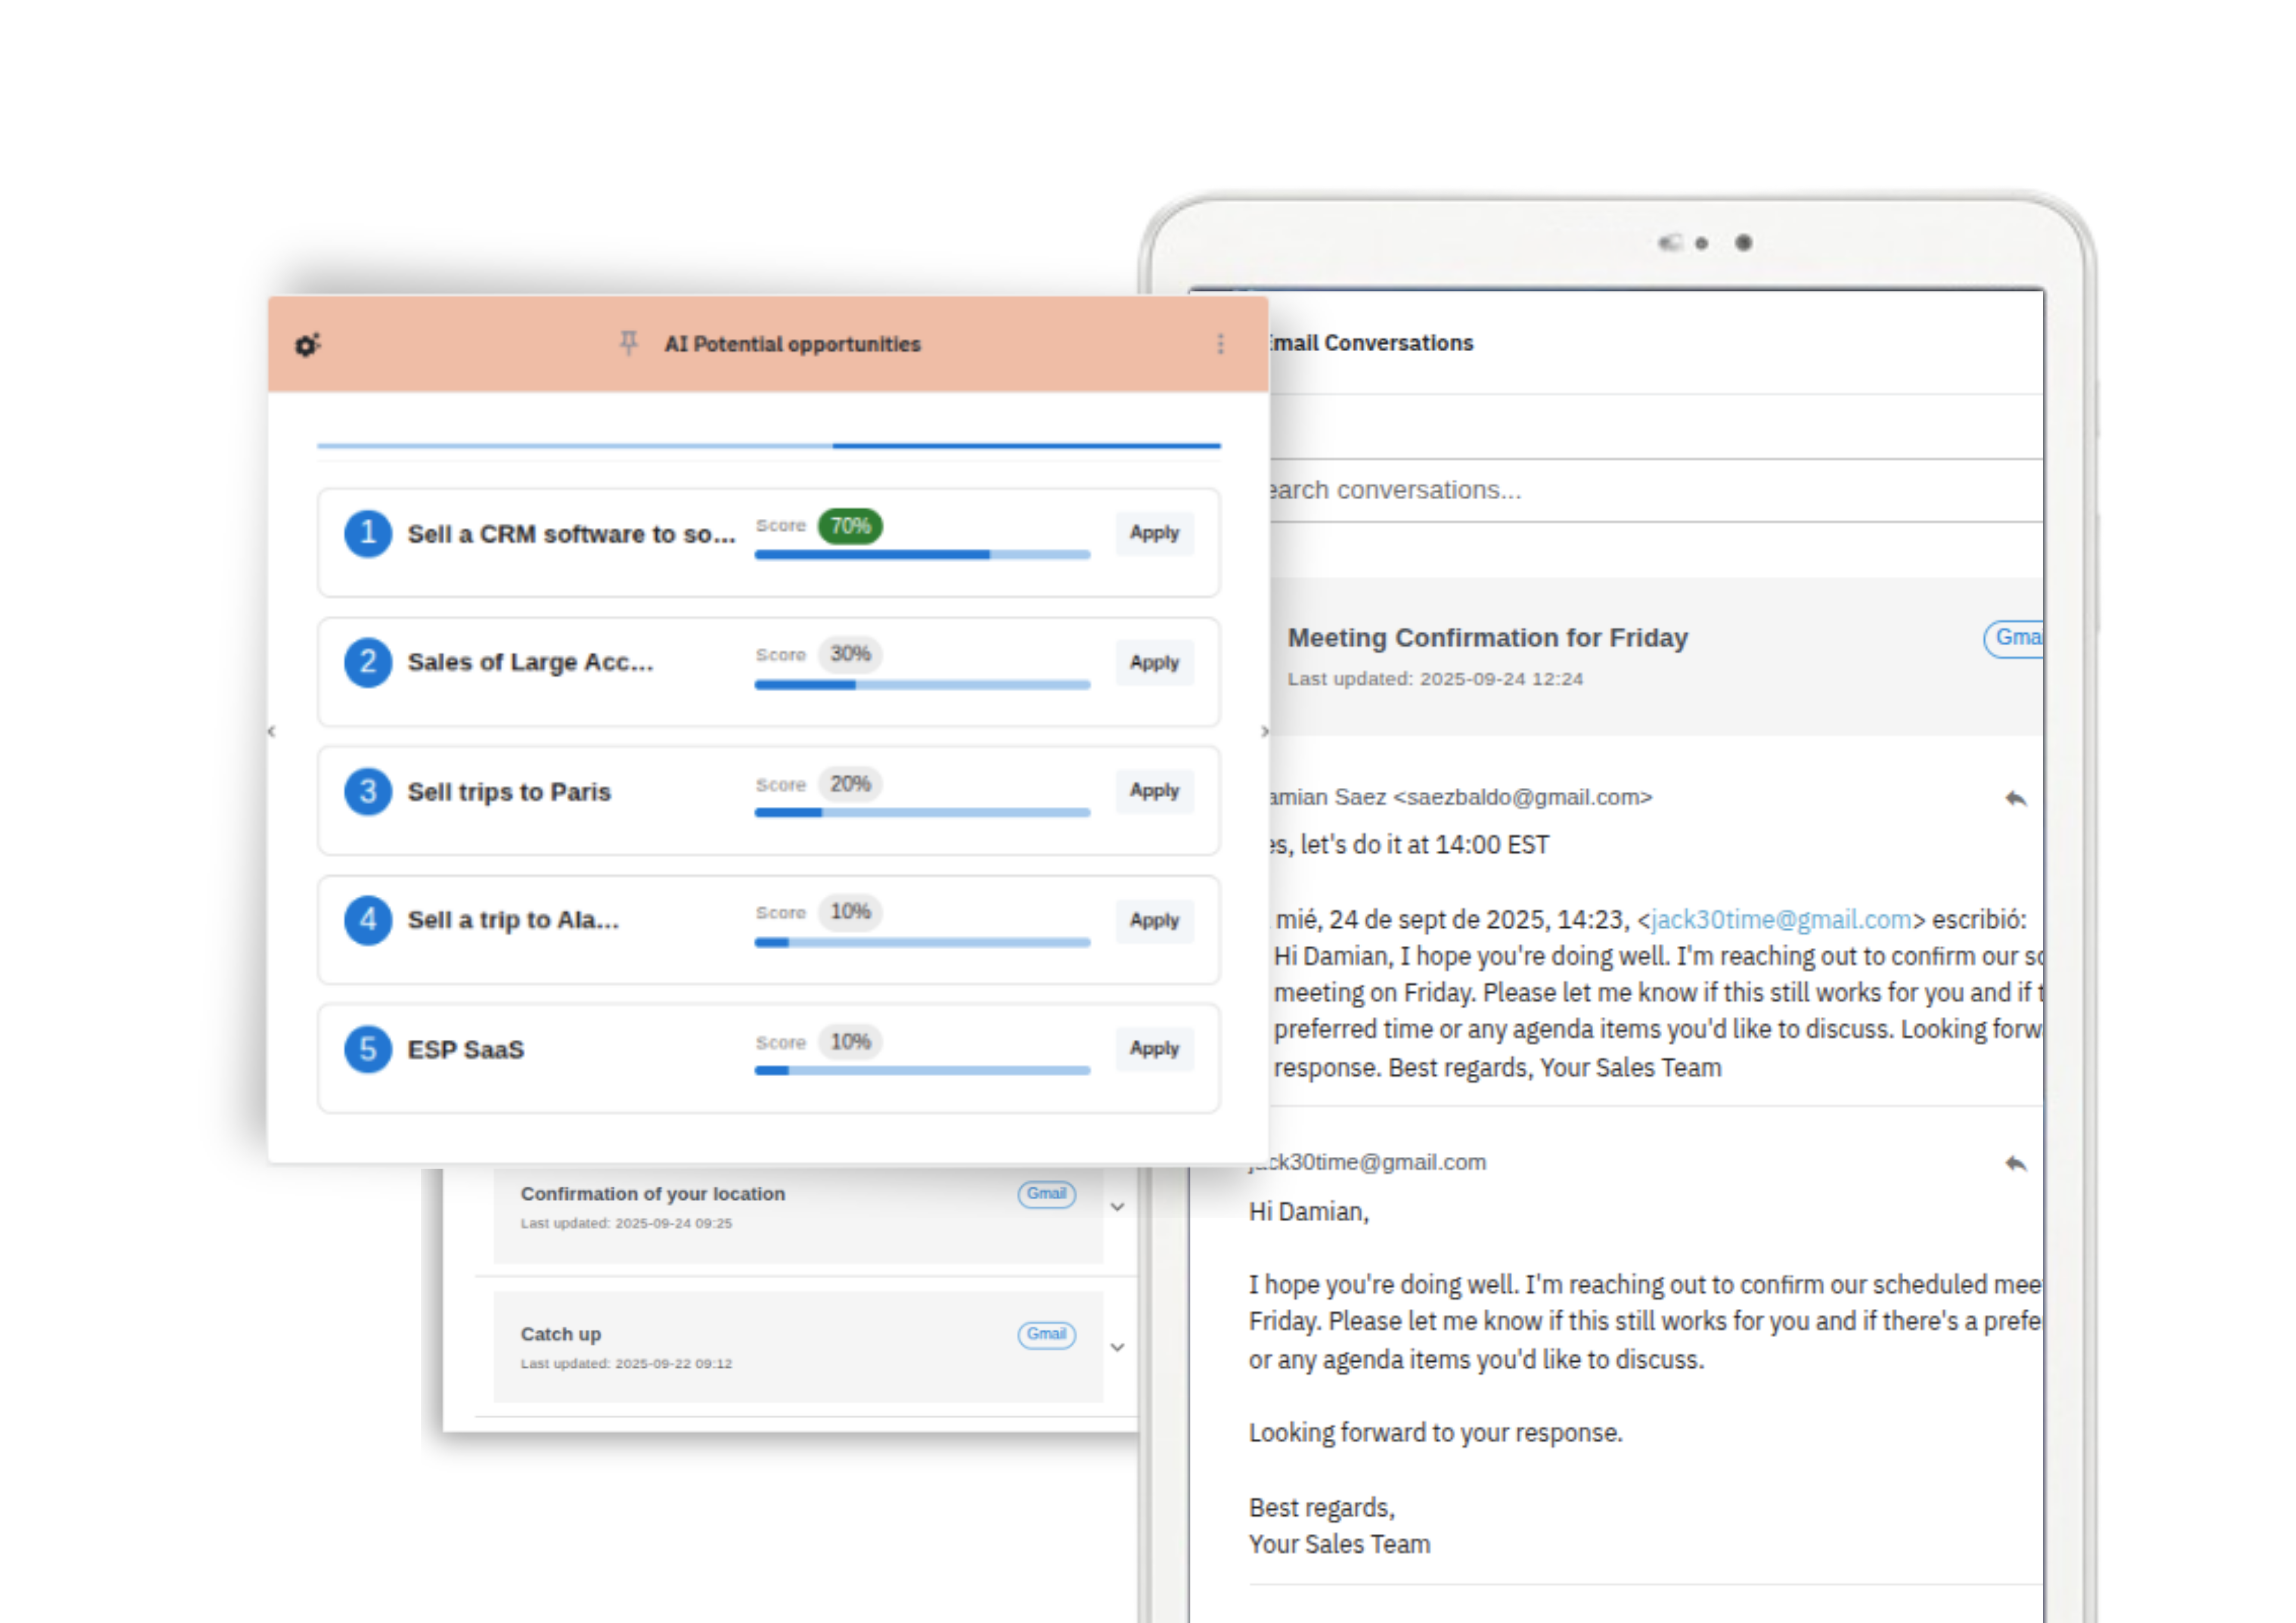This screenshot has width=2296, height=1623.
Task: Open the settings gear on AI opportunities panel
Action: click(307, 344)
